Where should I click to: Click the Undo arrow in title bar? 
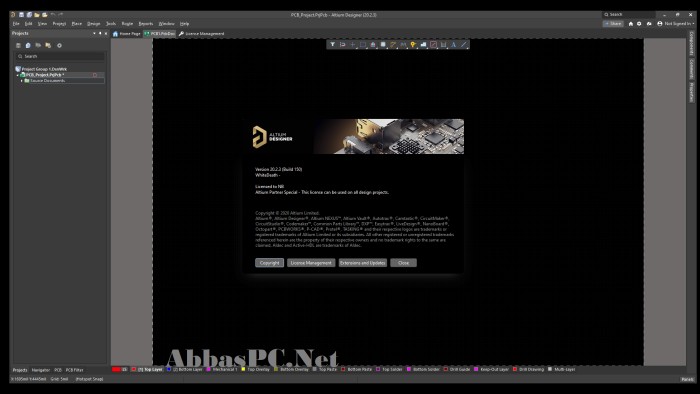tap(53, 15)
